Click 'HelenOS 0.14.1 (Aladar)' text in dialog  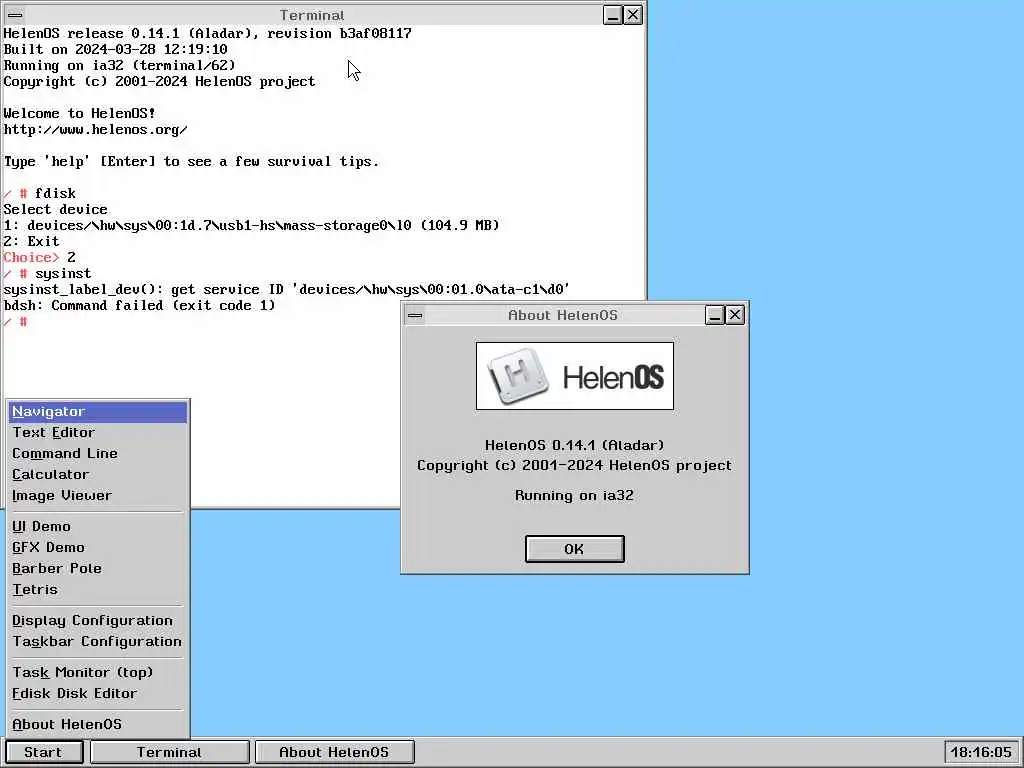(x=575, y=445)
